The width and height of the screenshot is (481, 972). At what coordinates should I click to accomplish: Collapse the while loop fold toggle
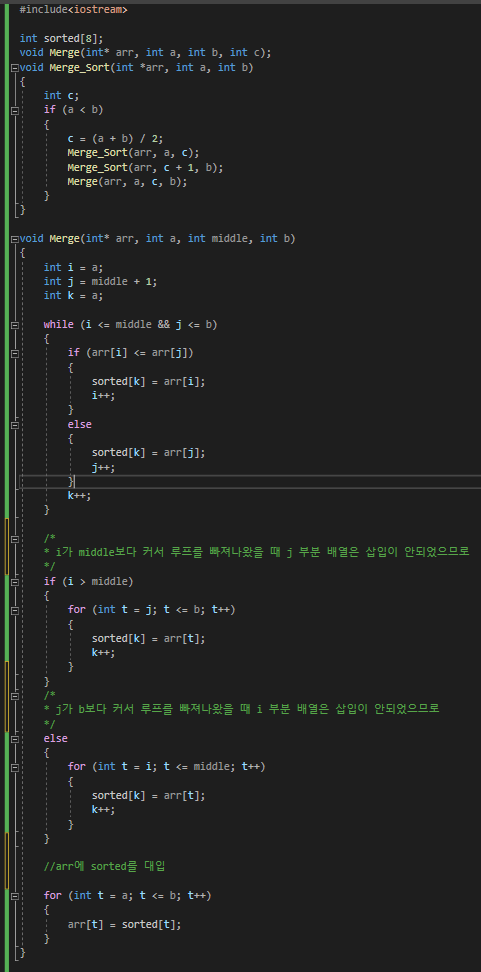[15, 324]
